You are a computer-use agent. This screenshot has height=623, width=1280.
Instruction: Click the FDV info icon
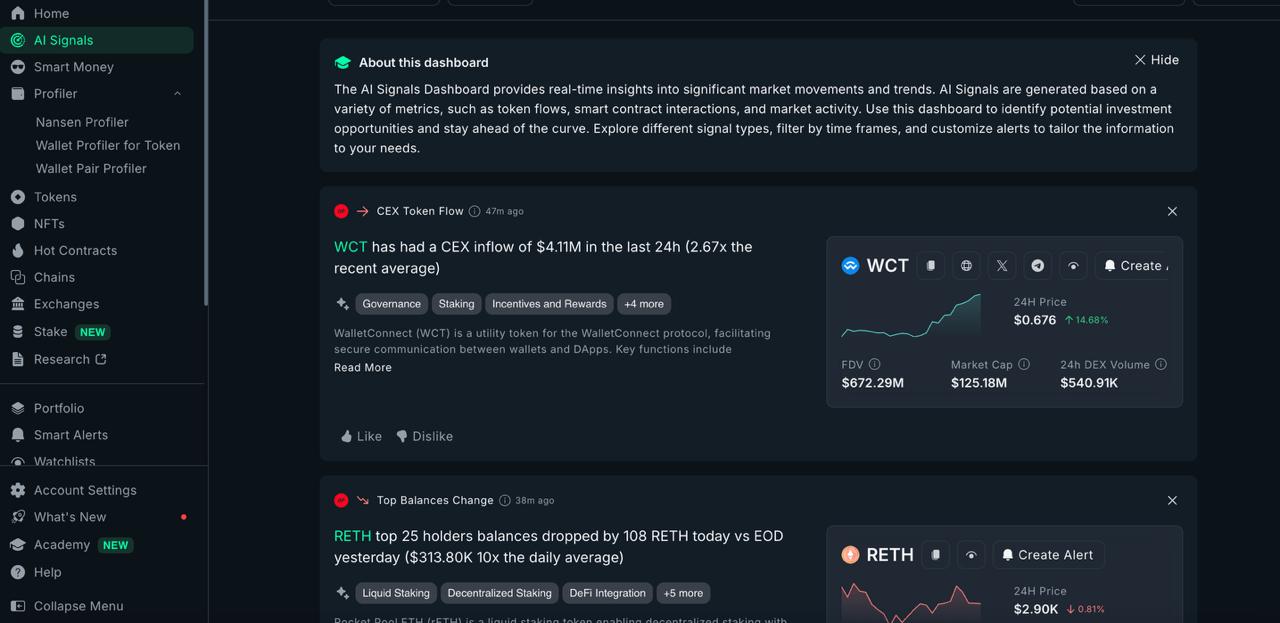click(x=875, y=364)
